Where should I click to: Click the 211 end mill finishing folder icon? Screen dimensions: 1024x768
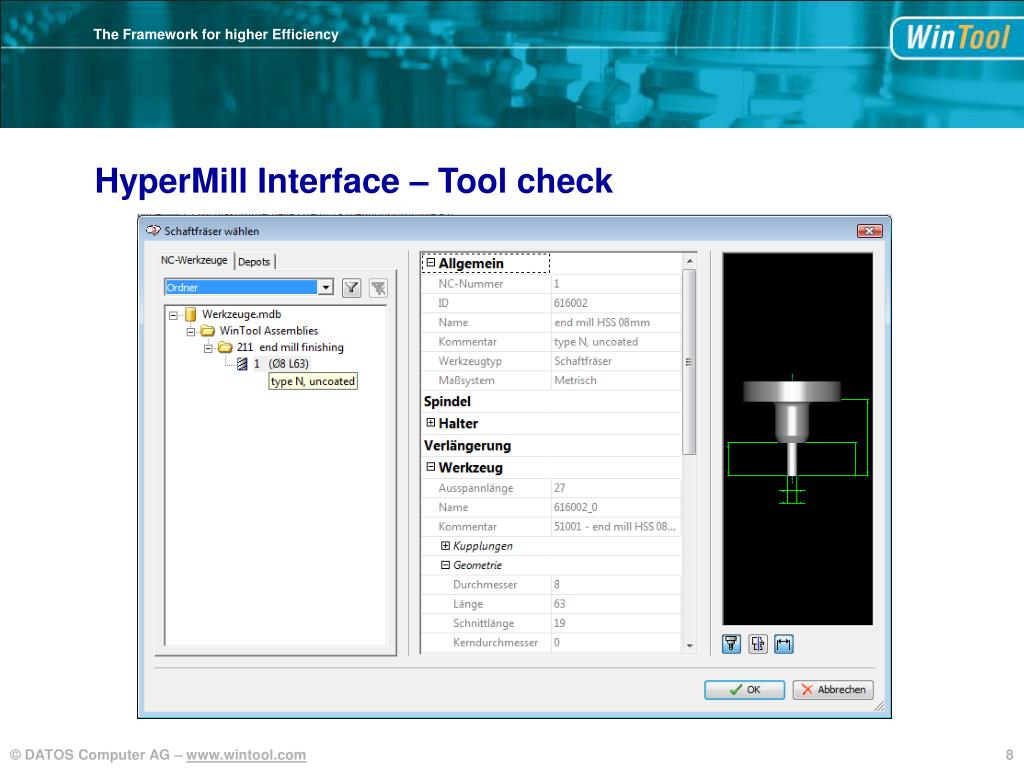pos(225,347)
